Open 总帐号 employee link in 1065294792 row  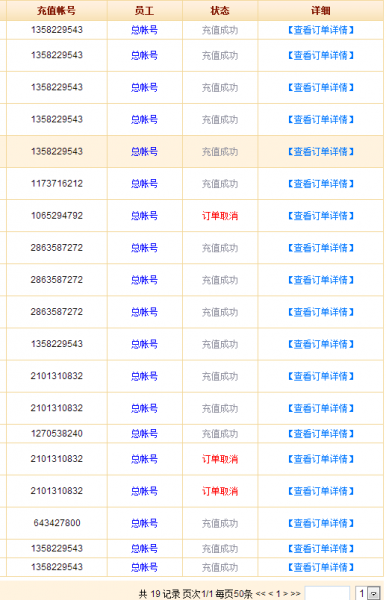coord(144,216)
